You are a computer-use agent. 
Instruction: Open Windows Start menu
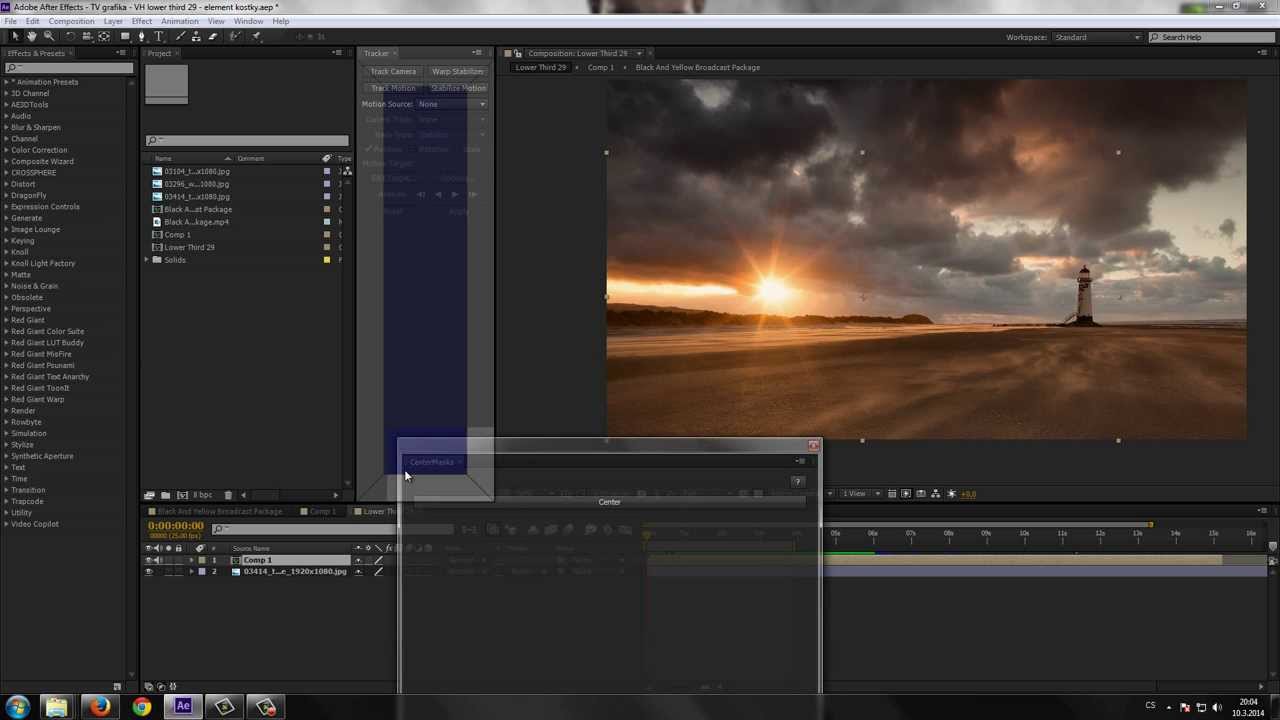[x=17, y=707]
